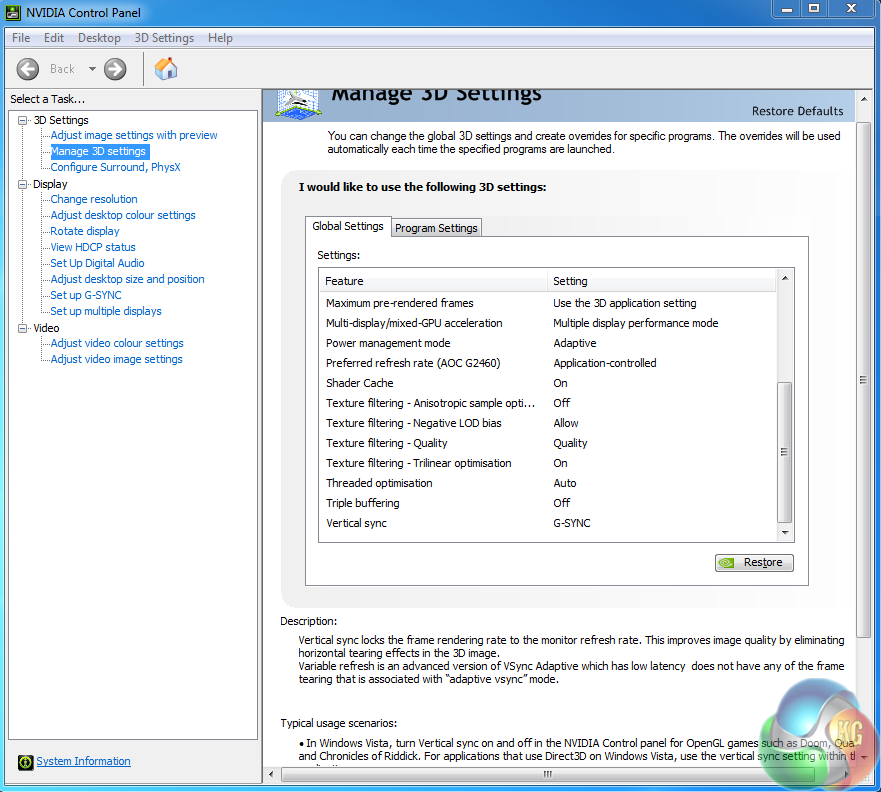881x792 pixels.
Task: Open the Edit menu
Action: (54, 38)
